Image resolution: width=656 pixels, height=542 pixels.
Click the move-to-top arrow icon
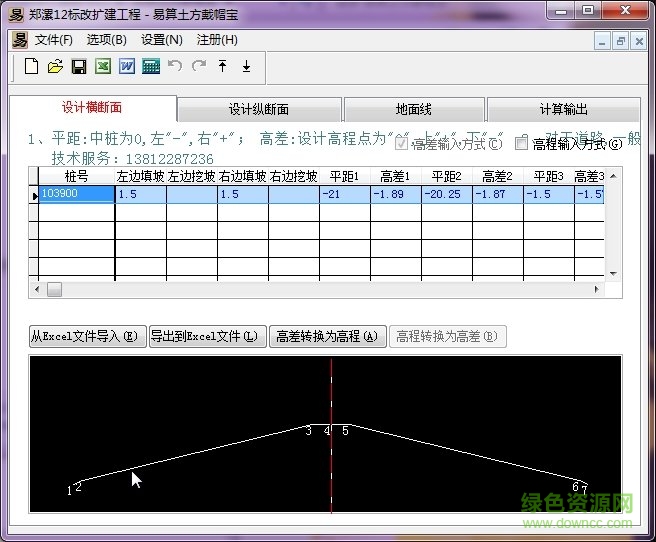coord(222,67)
